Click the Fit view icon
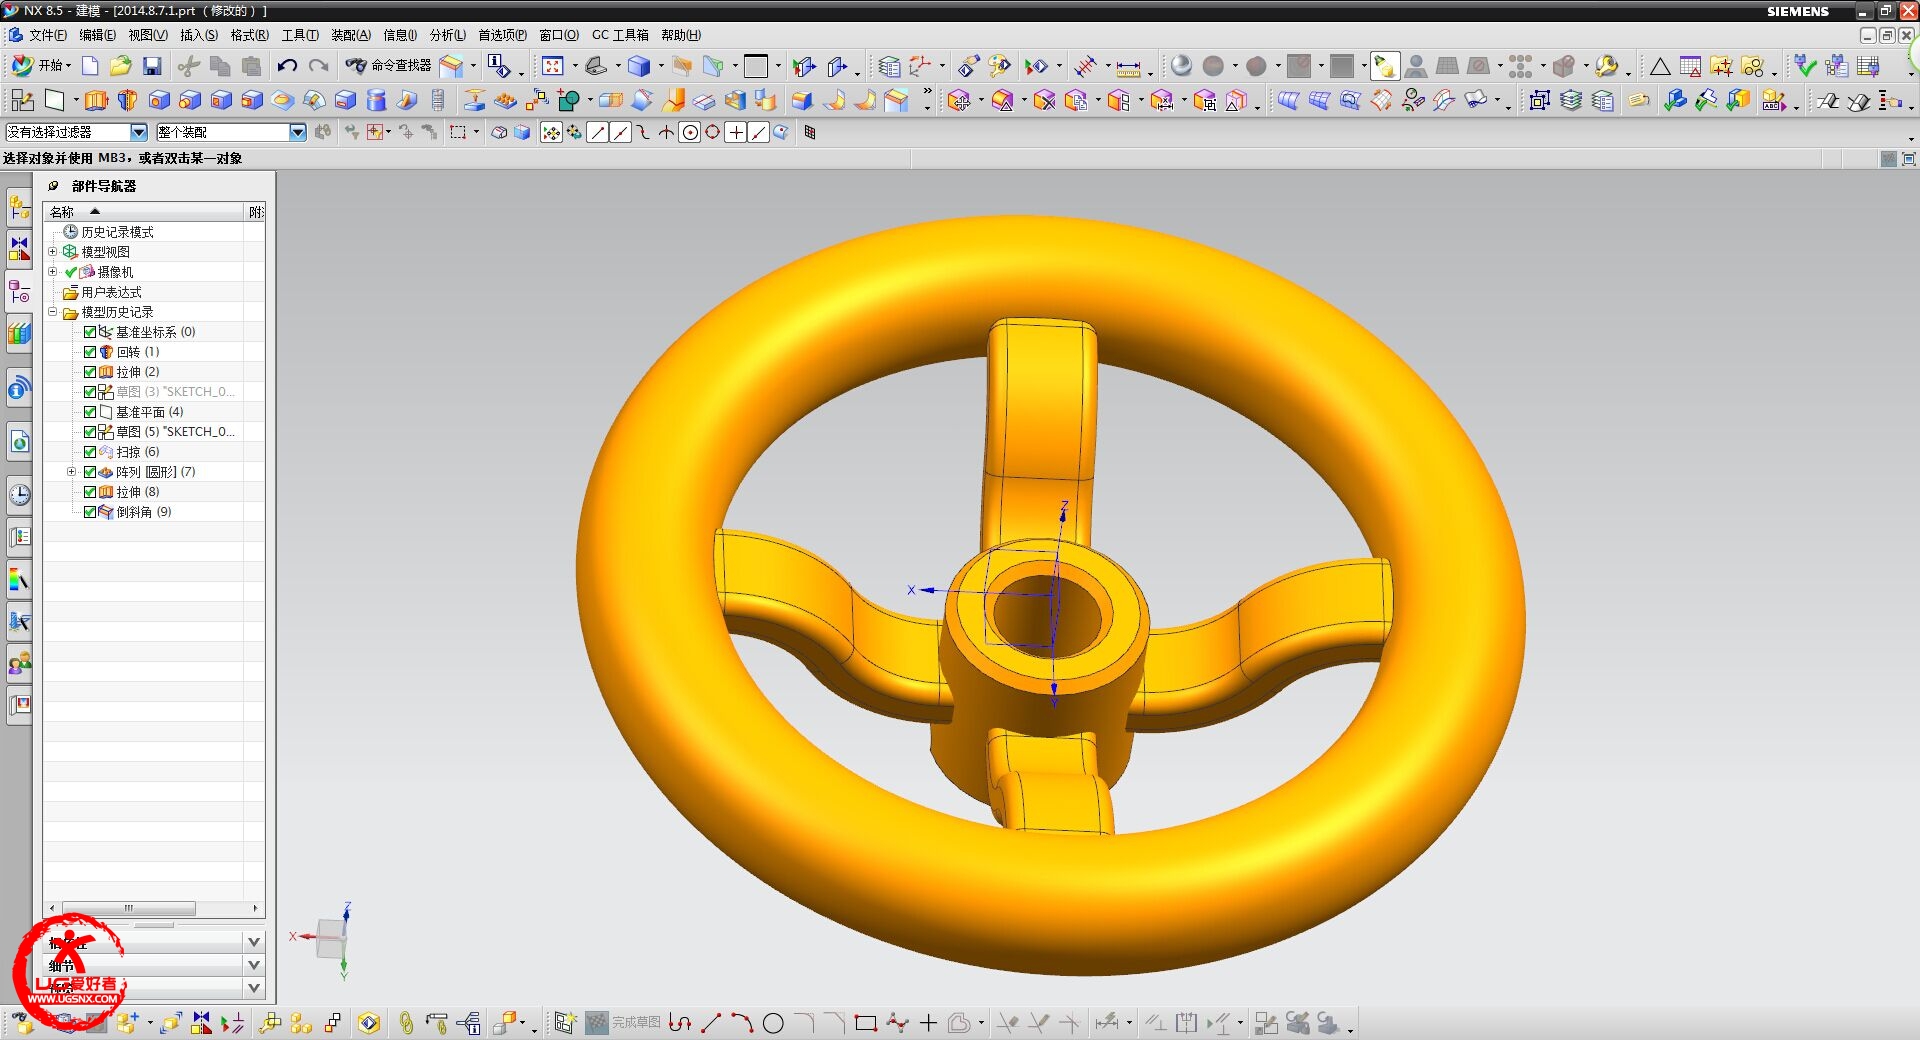The height and width of the screenshot is (1040, 1920). tap(552, 66)
